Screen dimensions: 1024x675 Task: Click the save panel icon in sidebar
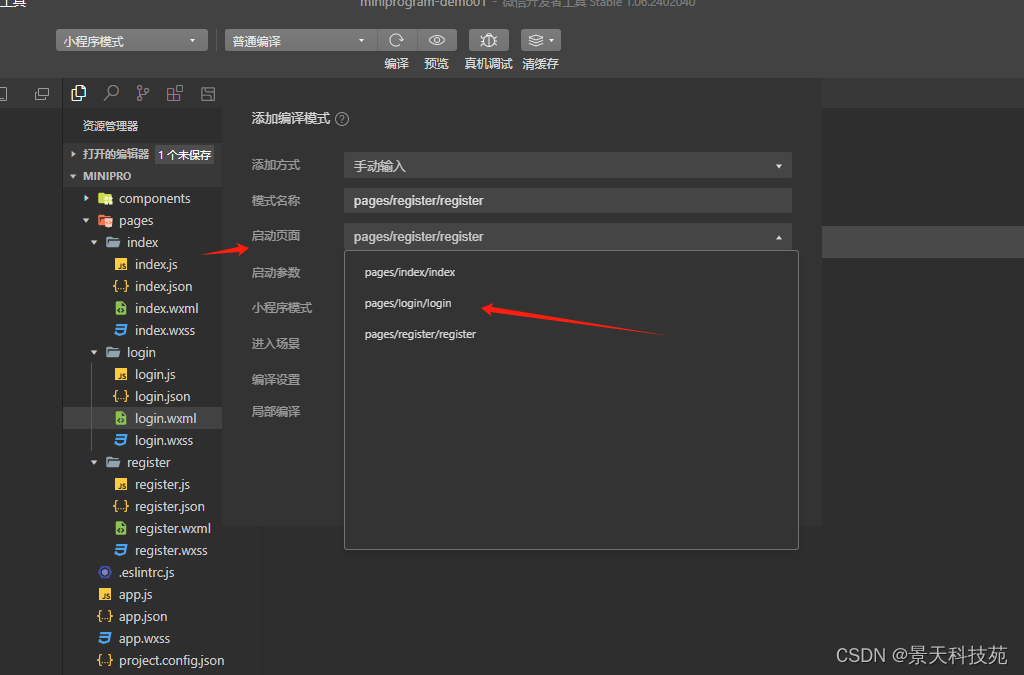208,94
